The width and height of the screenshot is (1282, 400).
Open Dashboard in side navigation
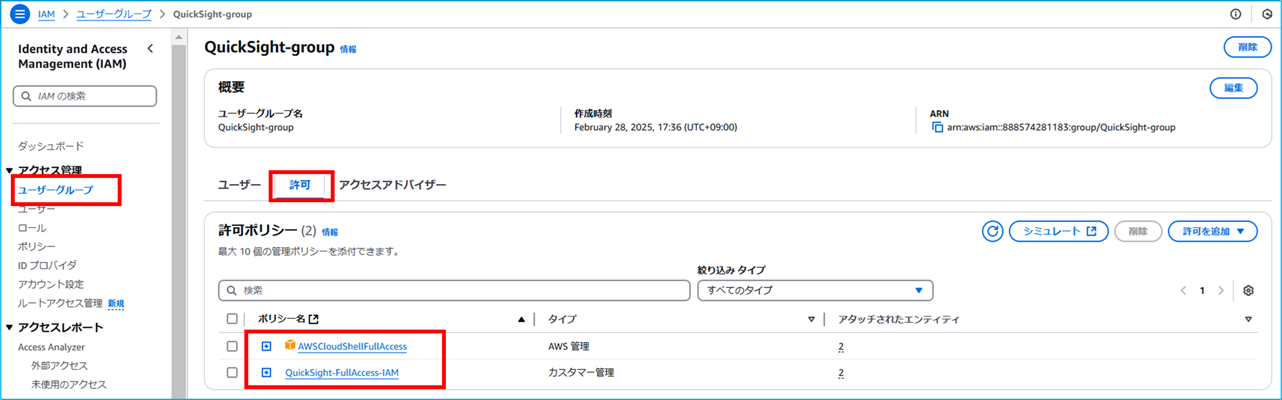click(51, 146)
